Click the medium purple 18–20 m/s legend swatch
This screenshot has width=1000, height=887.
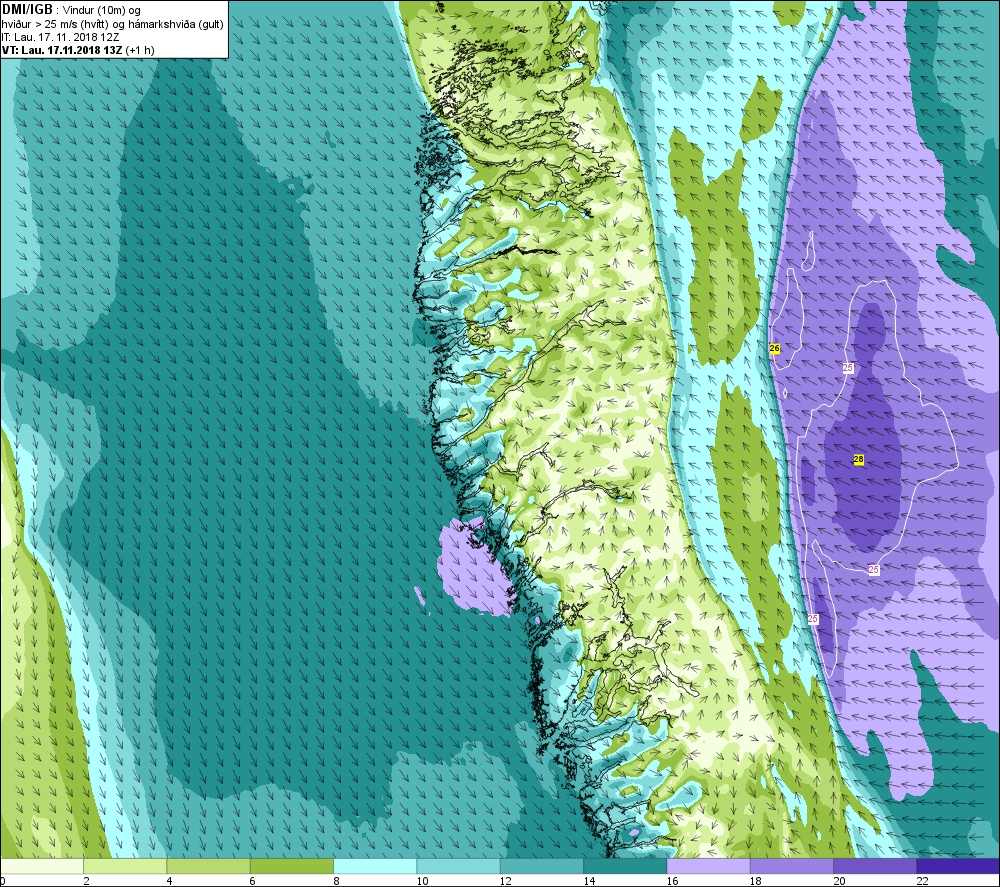791,866
